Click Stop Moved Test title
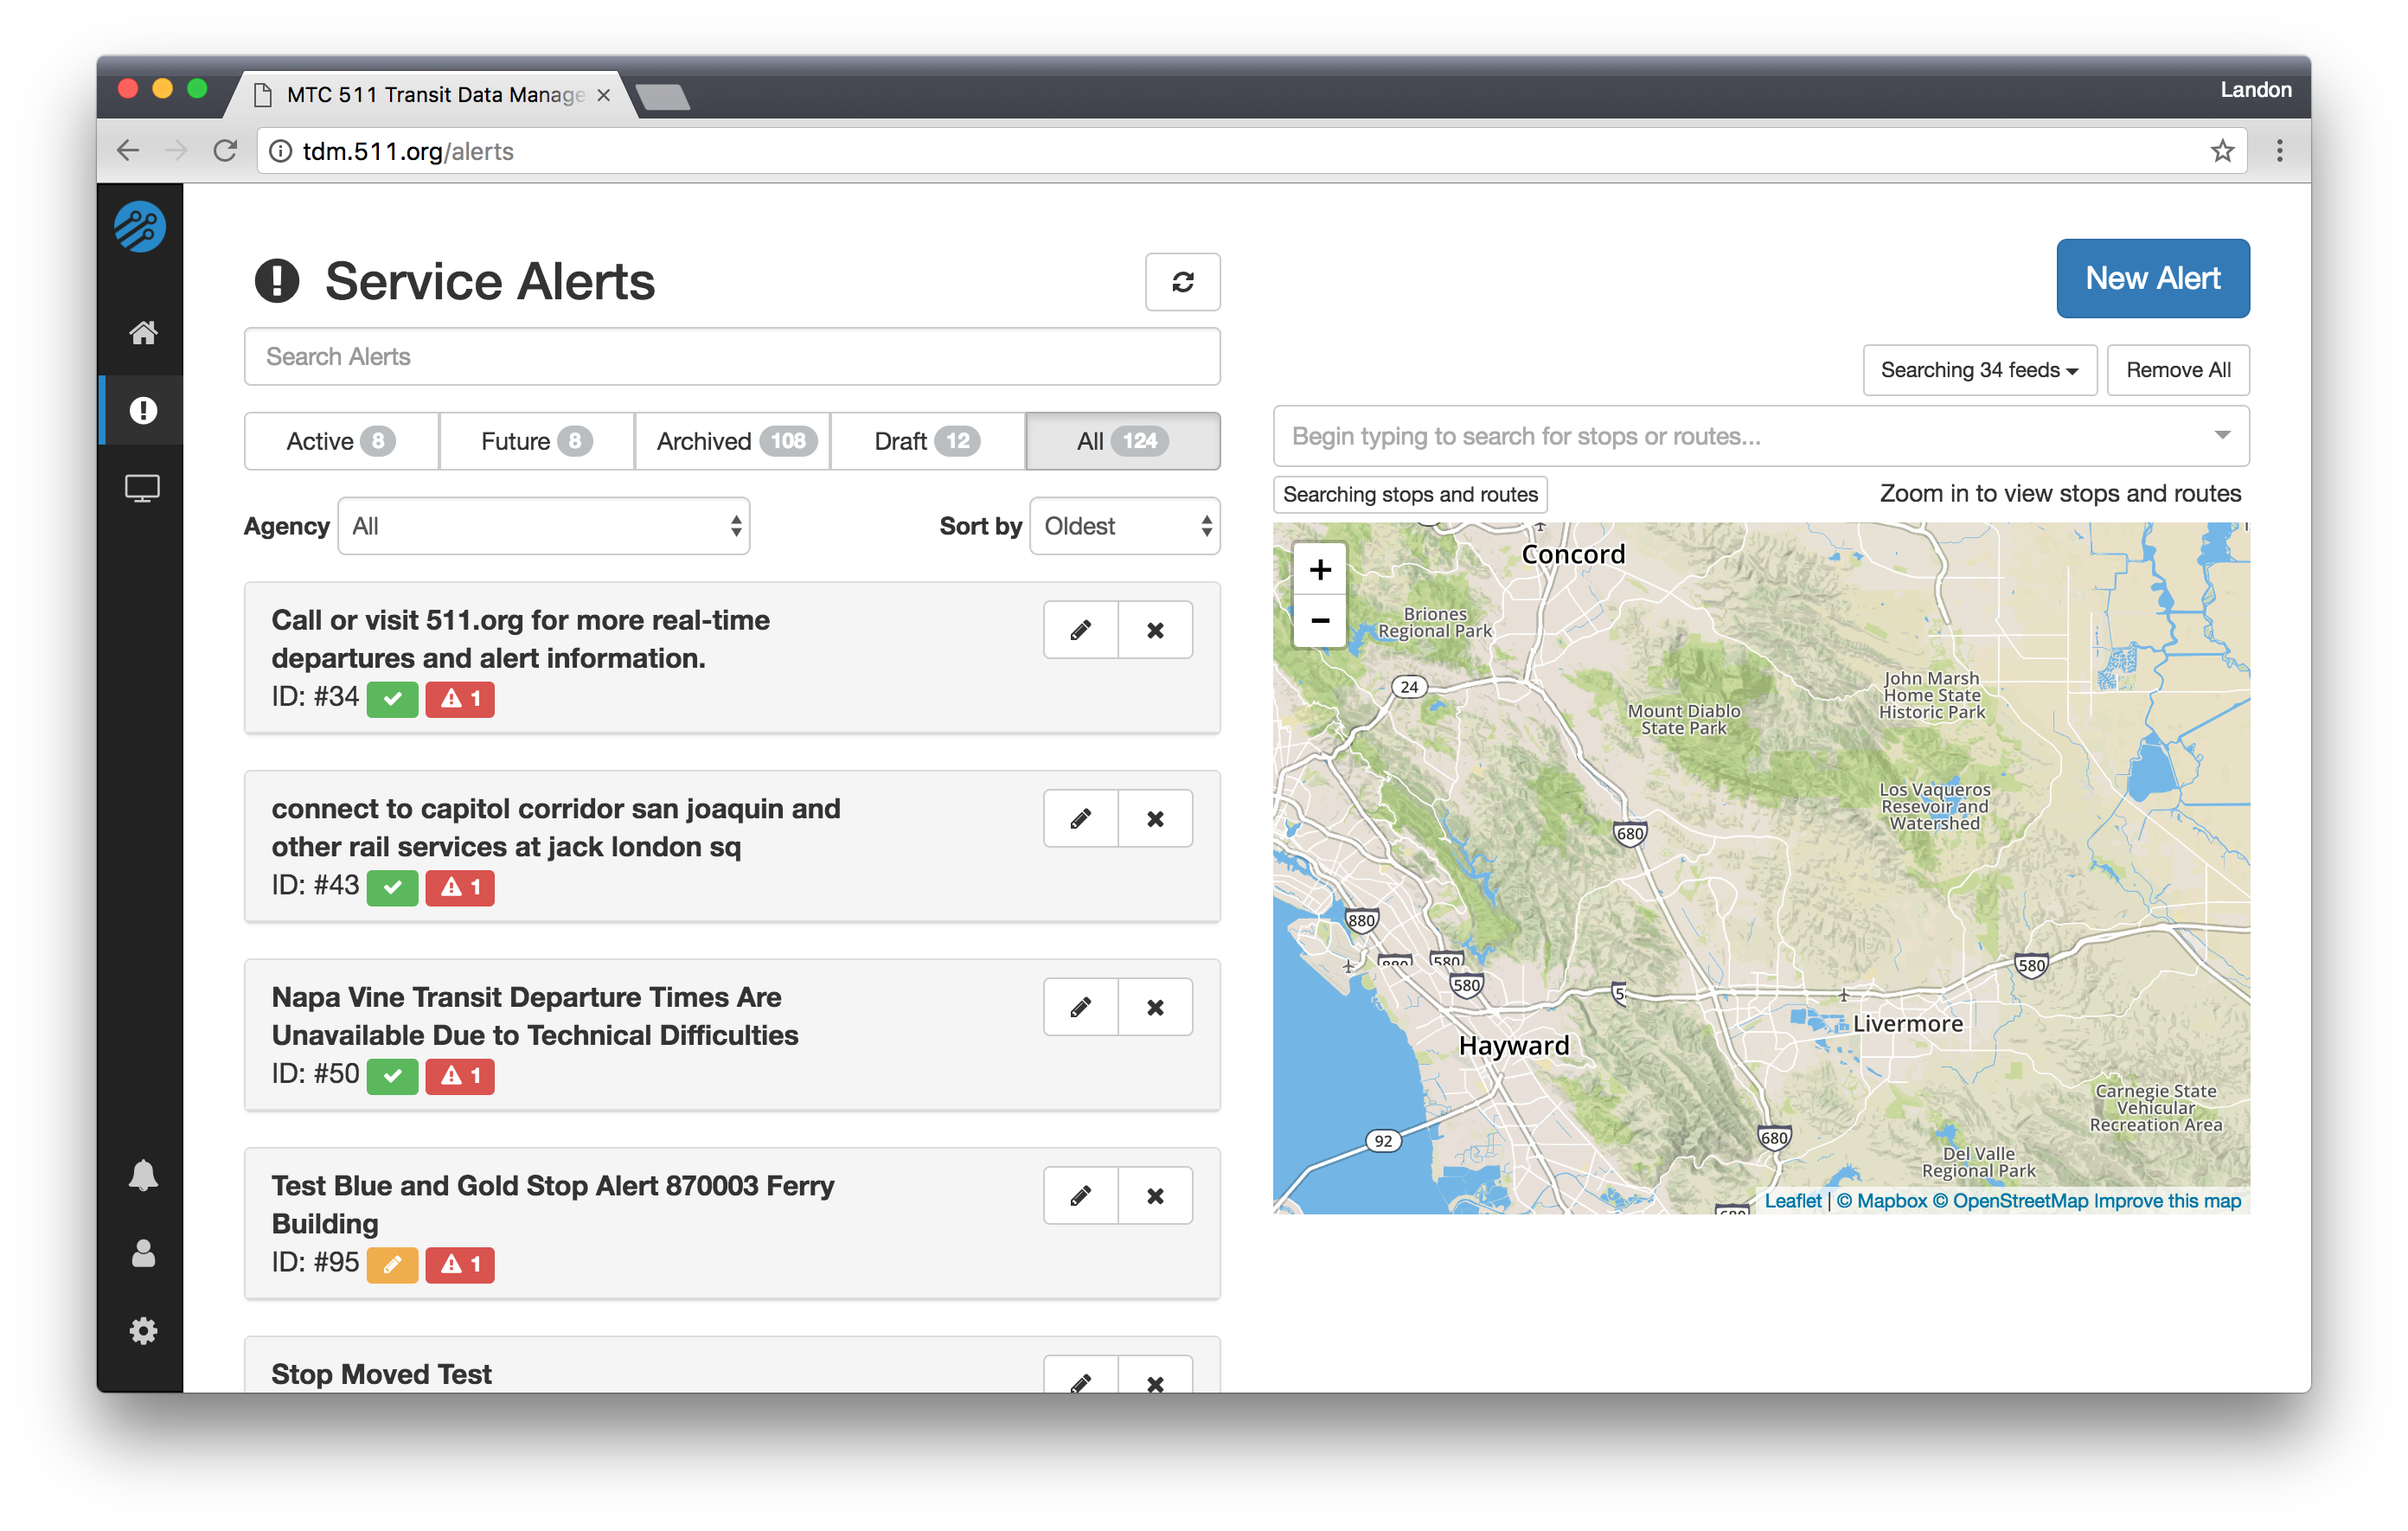This screenshot has width=2408, height=1531. (x=381, y=1374)
